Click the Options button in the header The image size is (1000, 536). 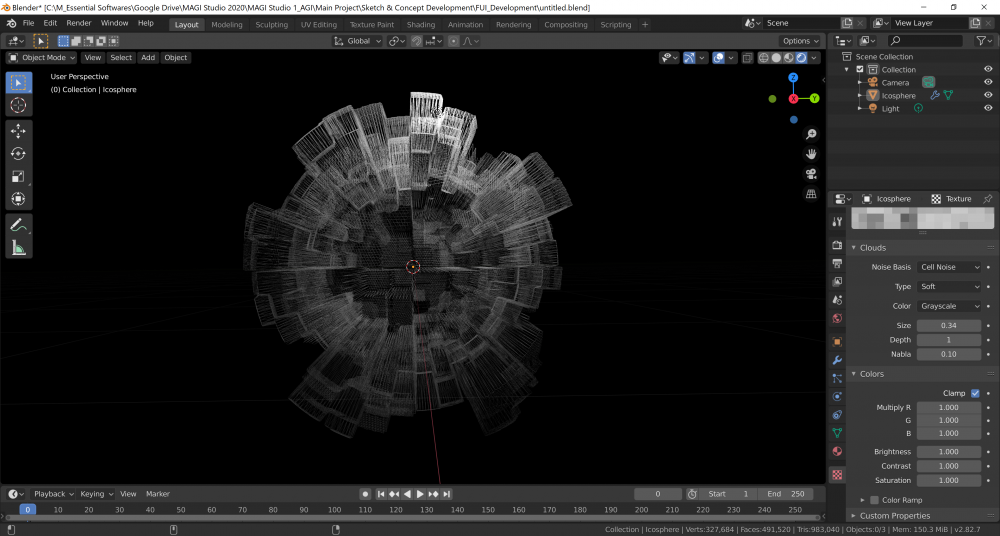[x=800, y=41]
